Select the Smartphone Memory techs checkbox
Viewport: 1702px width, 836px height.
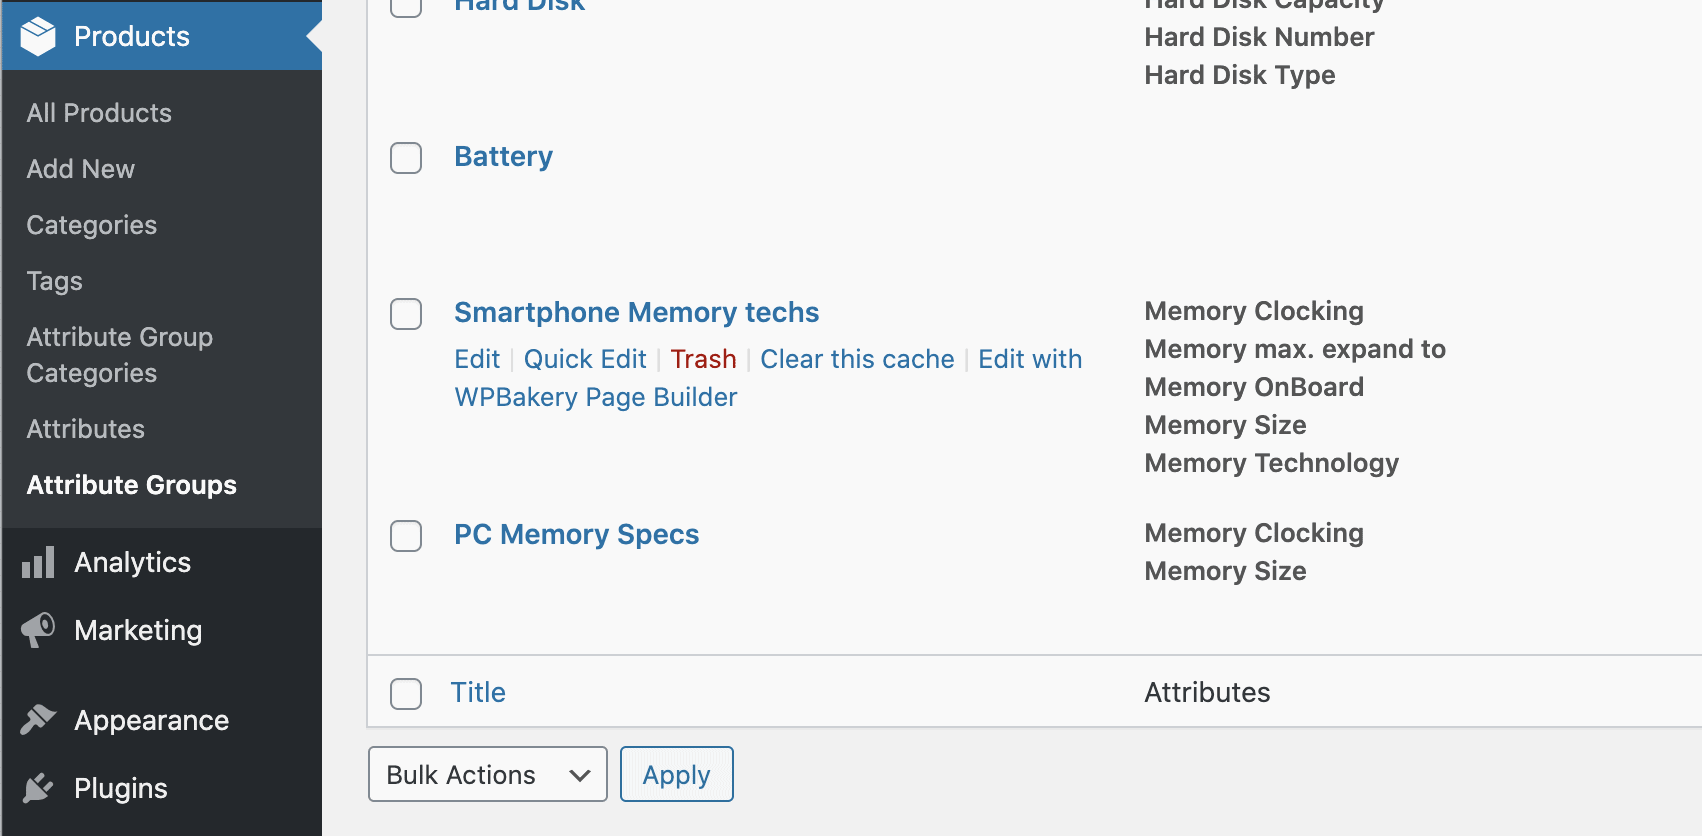406,314
